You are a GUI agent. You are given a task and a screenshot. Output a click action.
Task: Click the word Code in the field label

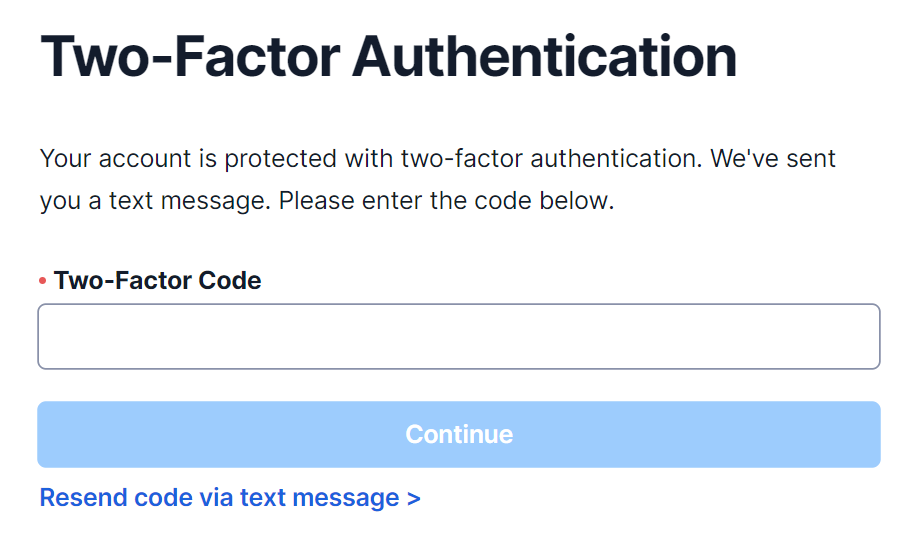230,281
